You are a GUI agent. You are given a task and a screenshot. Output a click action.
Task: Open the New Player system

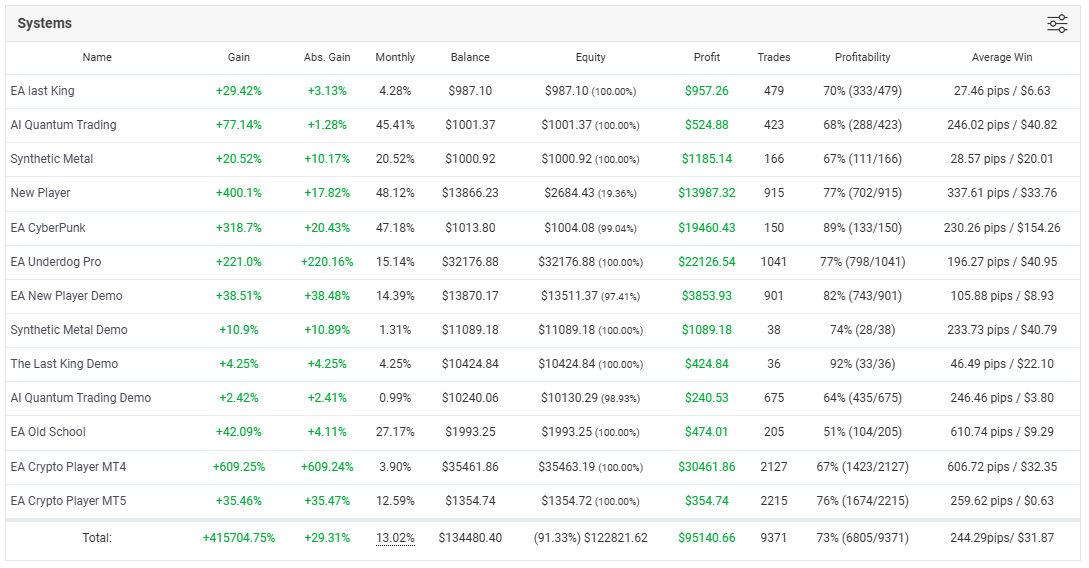(x=40, y=193)
